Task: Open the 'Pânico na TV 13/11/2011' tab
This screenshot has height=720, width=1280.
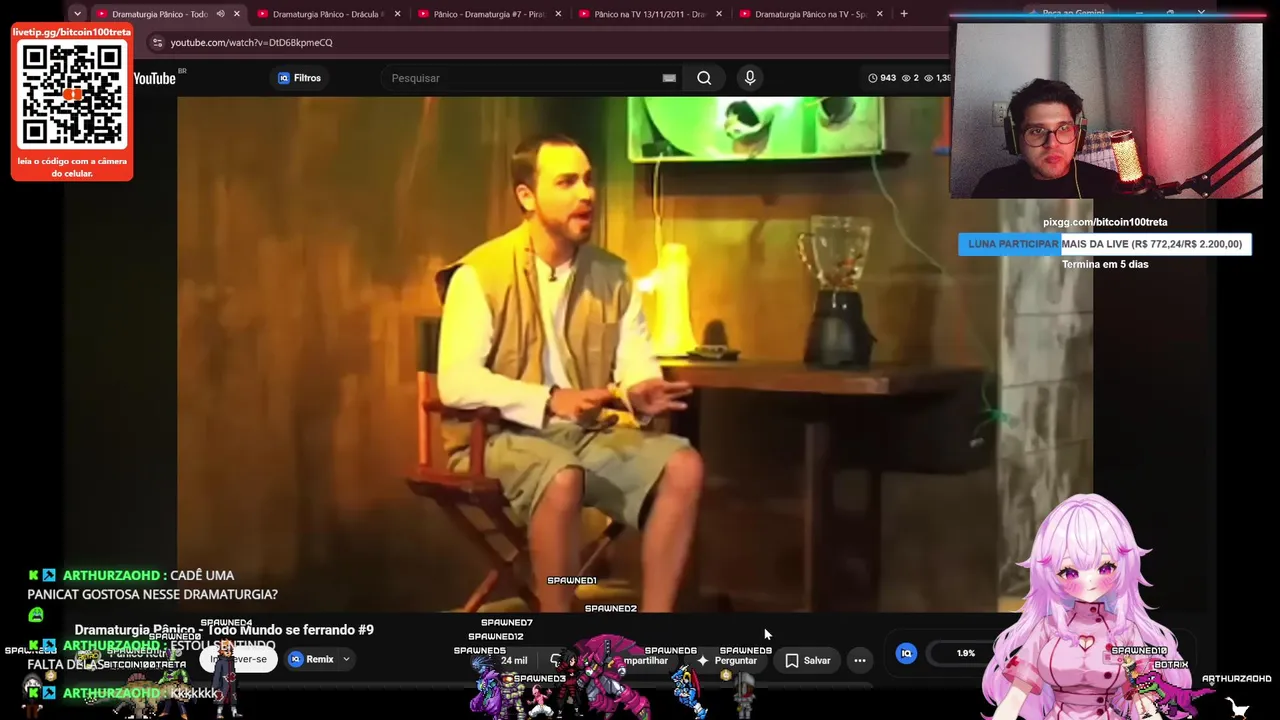Action: (649, 14)
